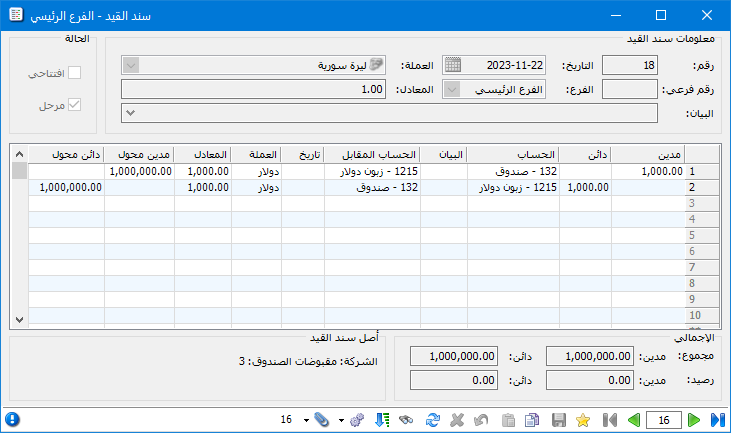
Task: Select row 2 header in the grid
Action: pos(702,187)
